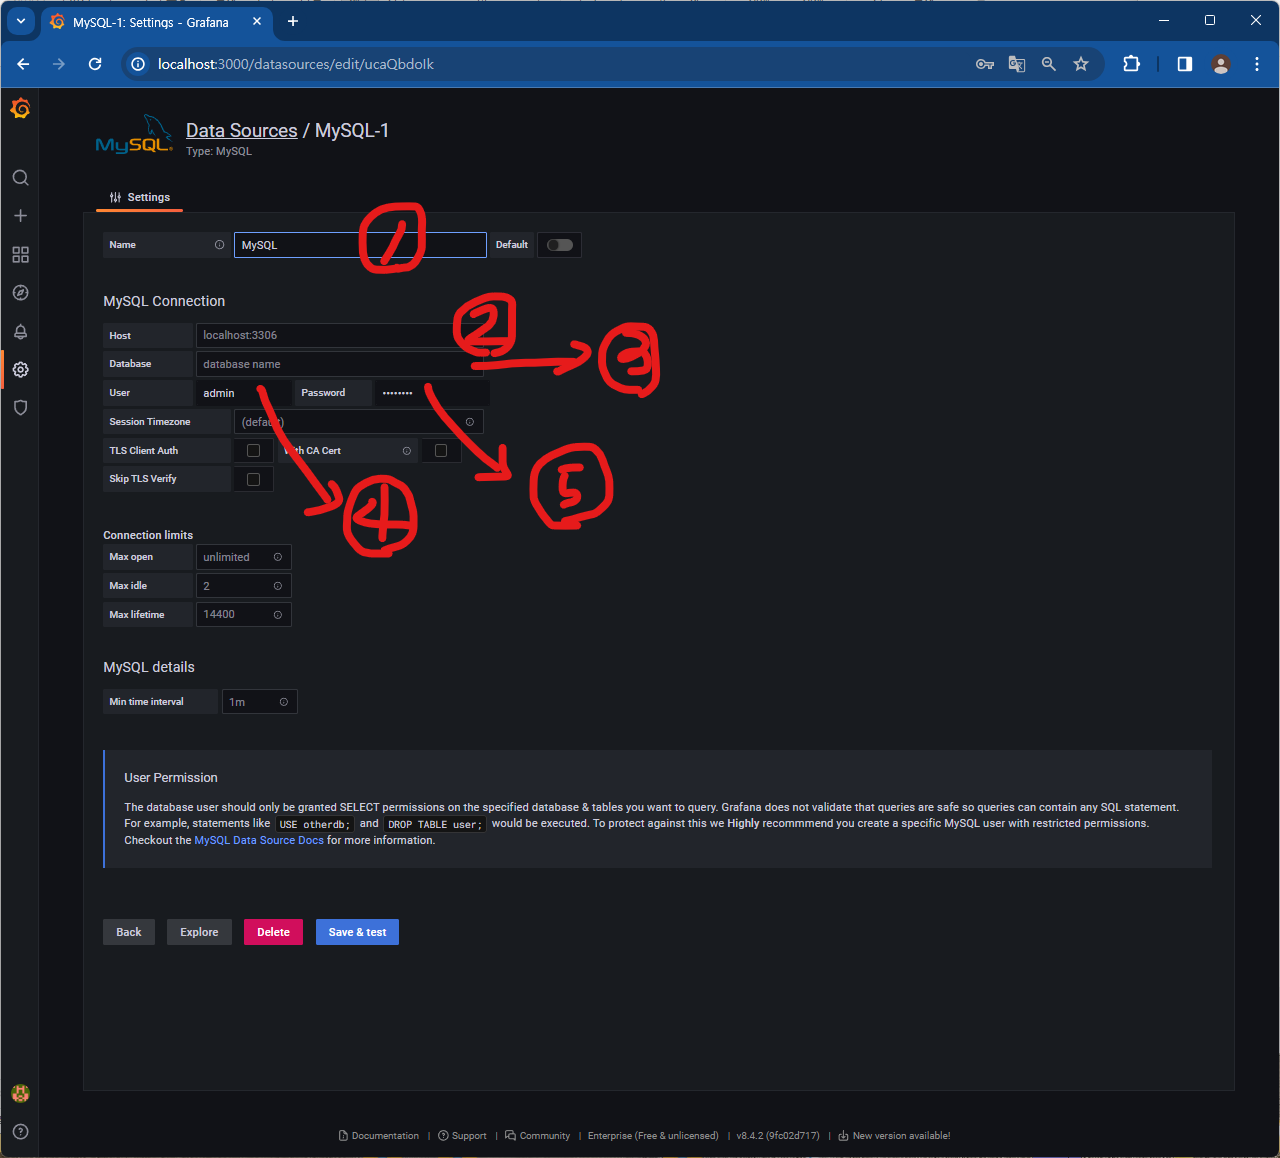1280x1158 pixels.
Task: Click the Max open input field
Action: point(243,557)
